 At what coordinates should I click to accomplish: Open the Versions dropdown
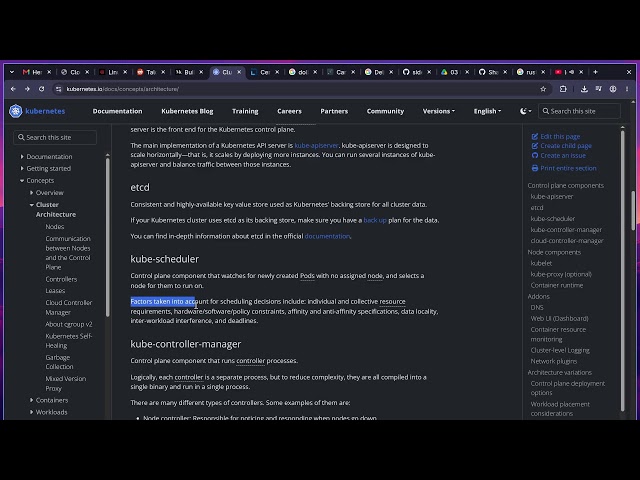[438, 111]
